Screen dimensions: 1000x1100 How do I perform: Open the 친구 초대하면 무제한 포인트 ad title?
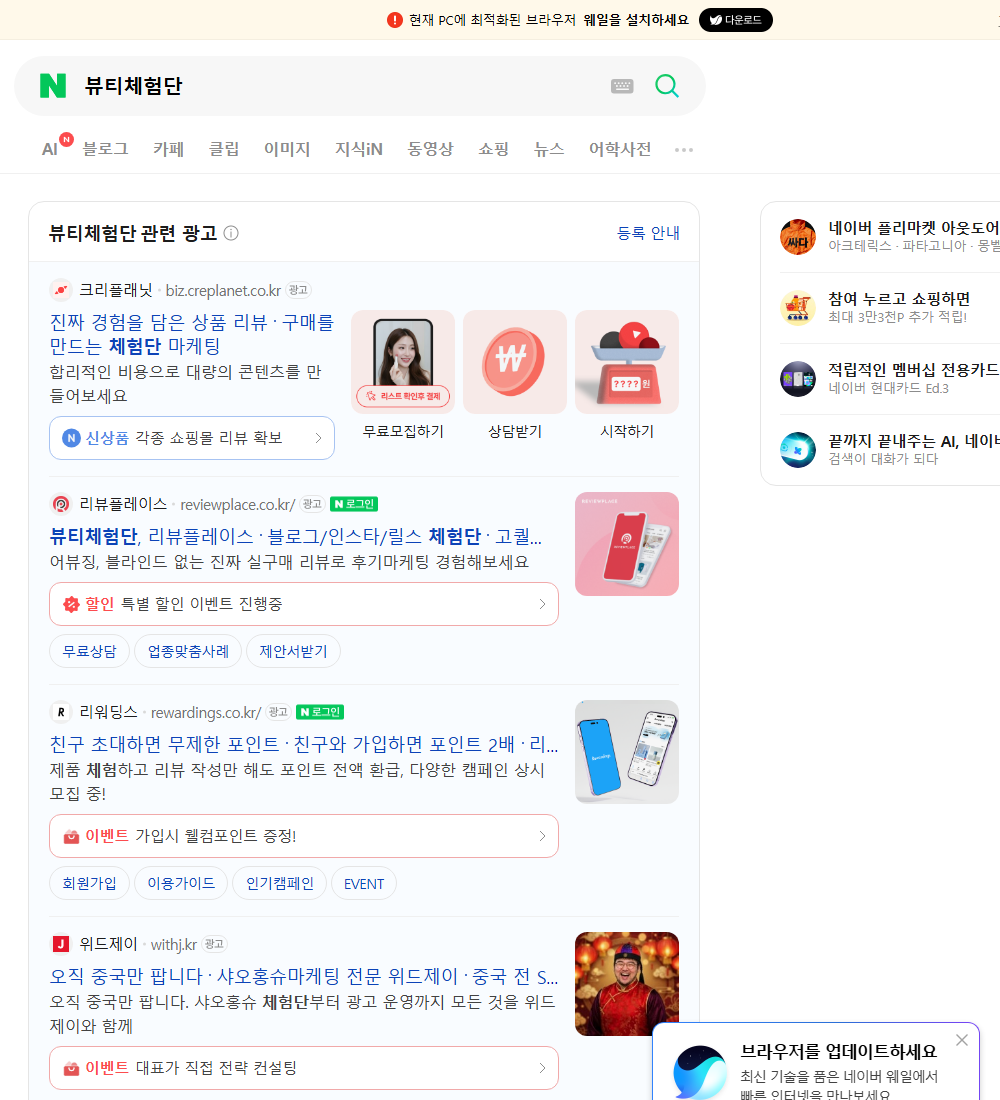(x=304, y=744)
